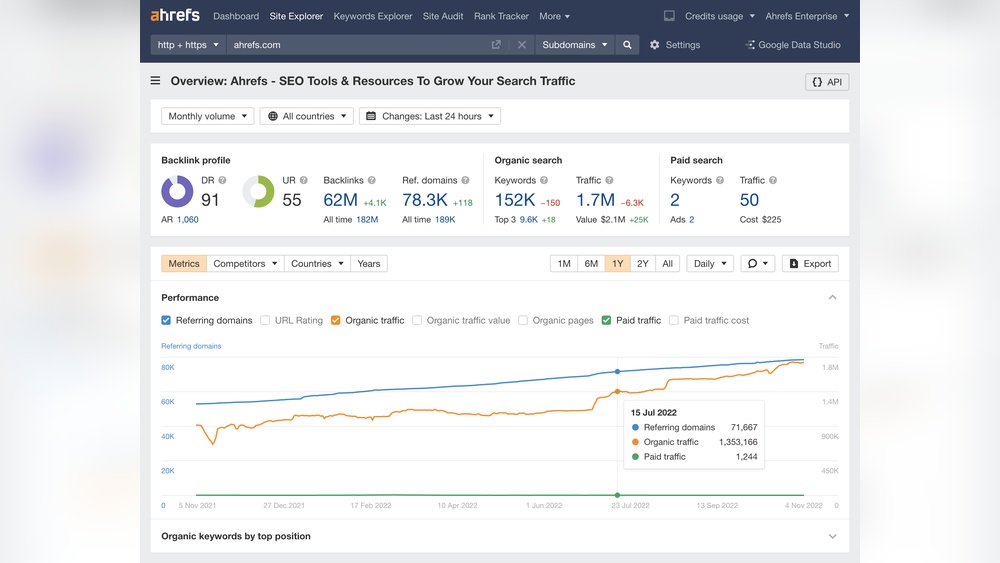The height and width of the screenshot is (563, 1000).
Task: Click the AR 1,060 rank link
Action: tap(188, 219)
